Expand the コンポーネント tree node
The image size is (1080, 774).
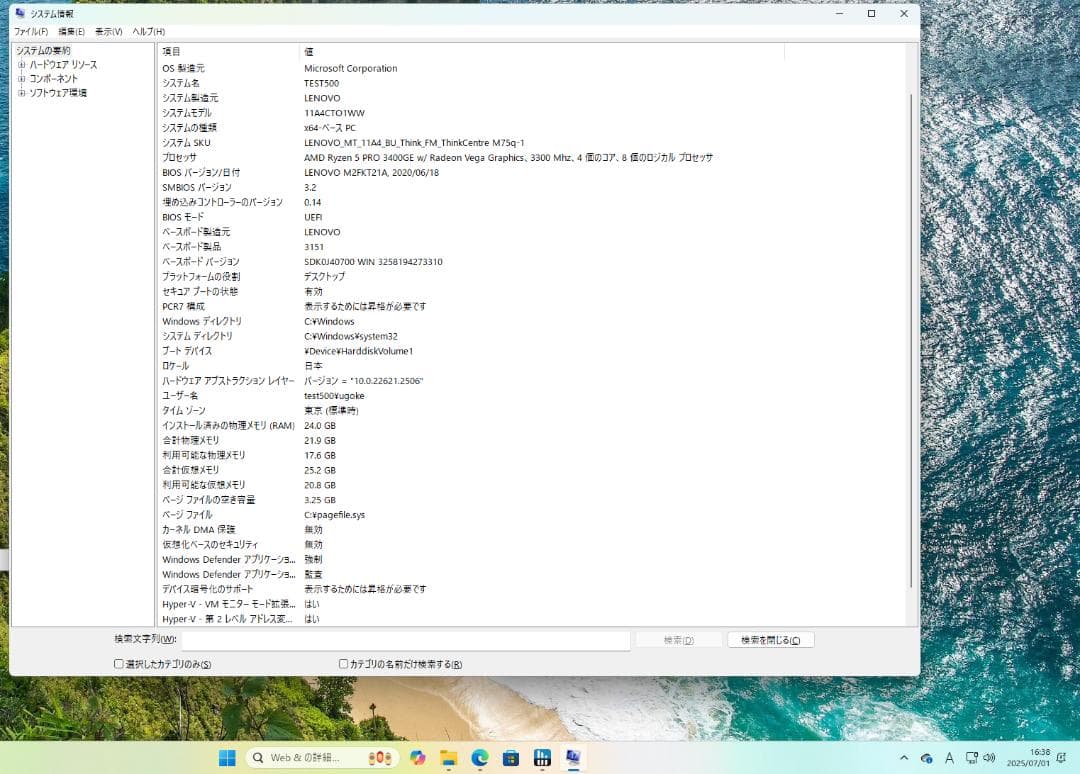pyautogui.click(x=21, y=78)
